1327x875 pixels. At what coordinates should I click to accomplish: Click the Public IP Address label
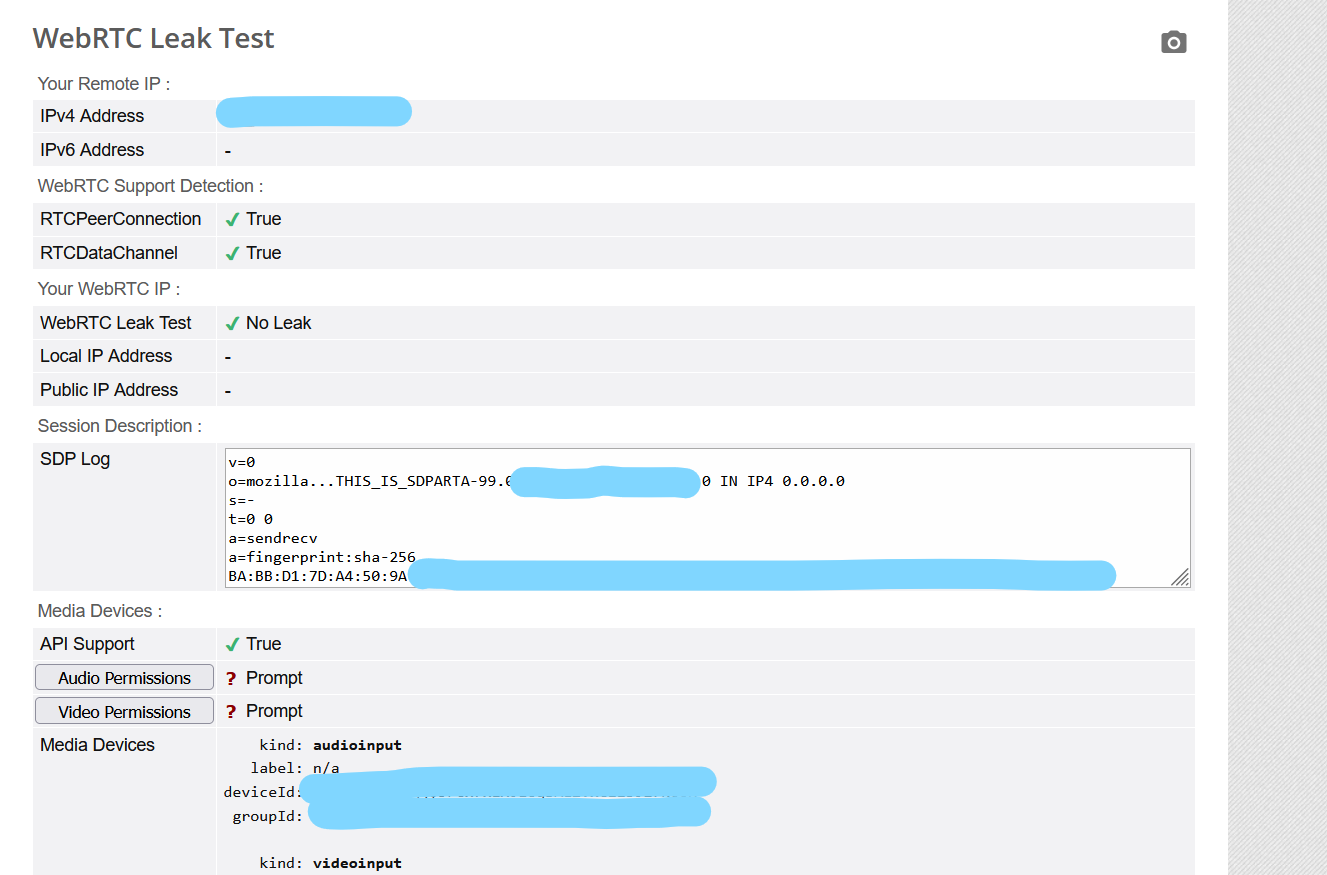click(109, 390)
